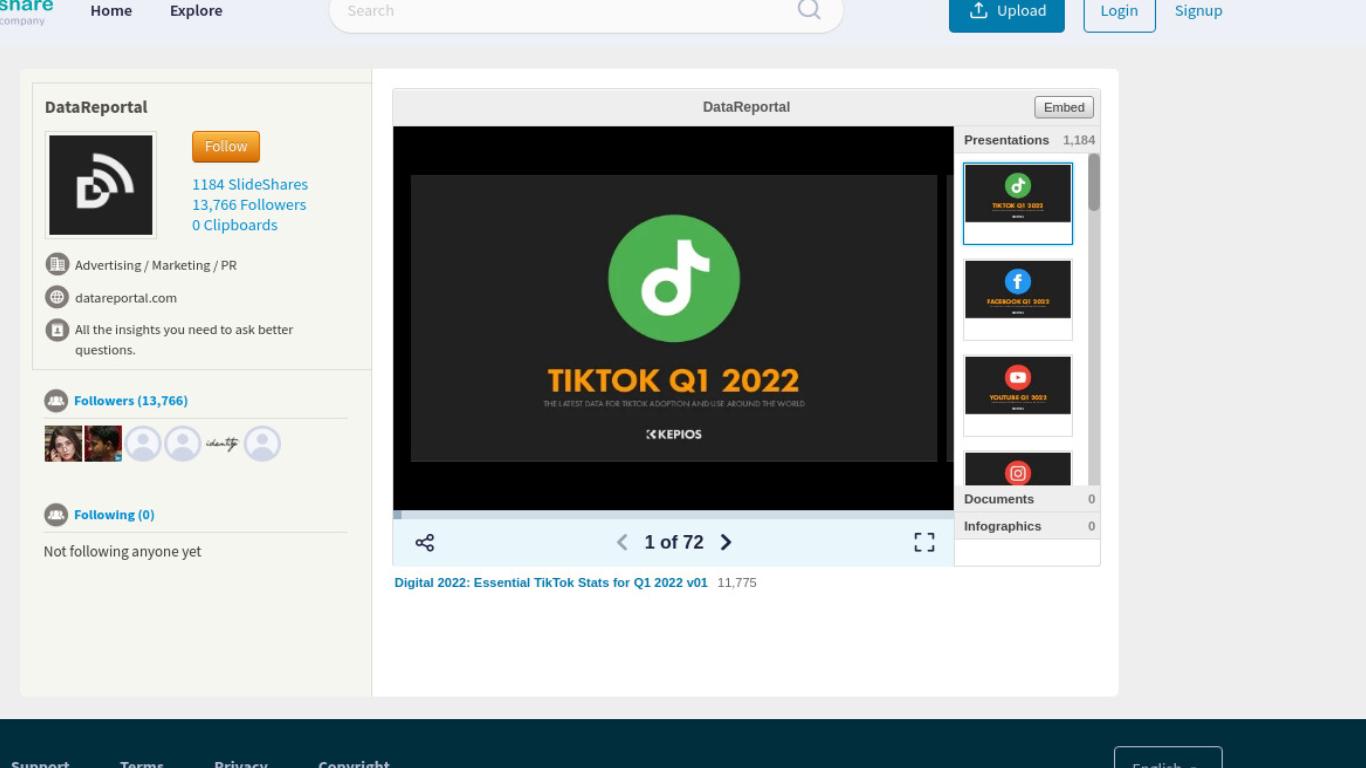The image size is (1366, 768).
Task: Open second follower avatar photo
Action: 103,443
